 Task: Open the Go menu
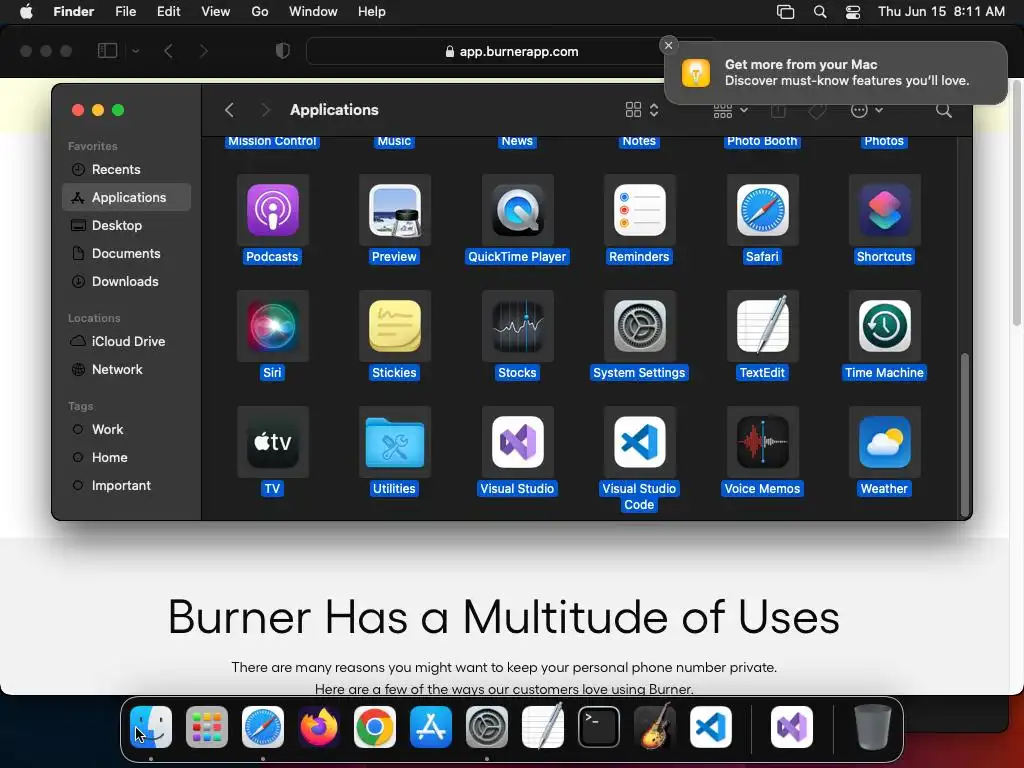click(x=260, y=12)
